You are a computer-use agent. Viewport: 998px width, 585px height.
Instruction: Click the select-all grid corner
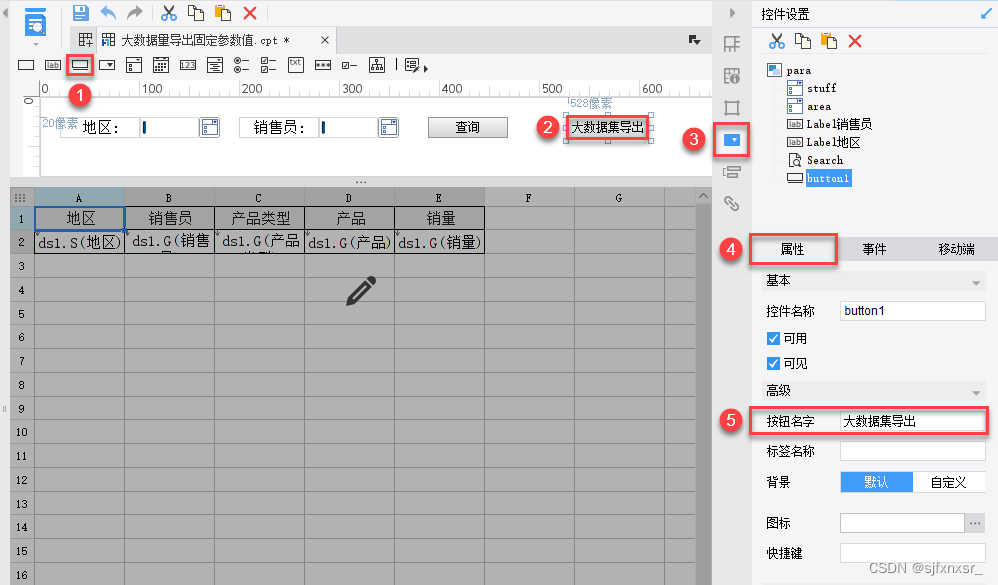tap(21, 198)
